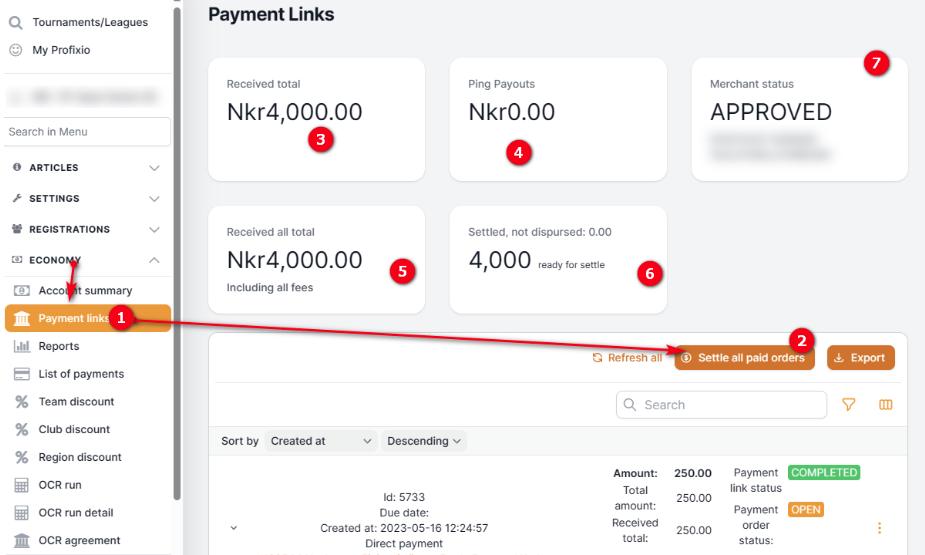Open the Created at sort dropdown

click(321, 441)
